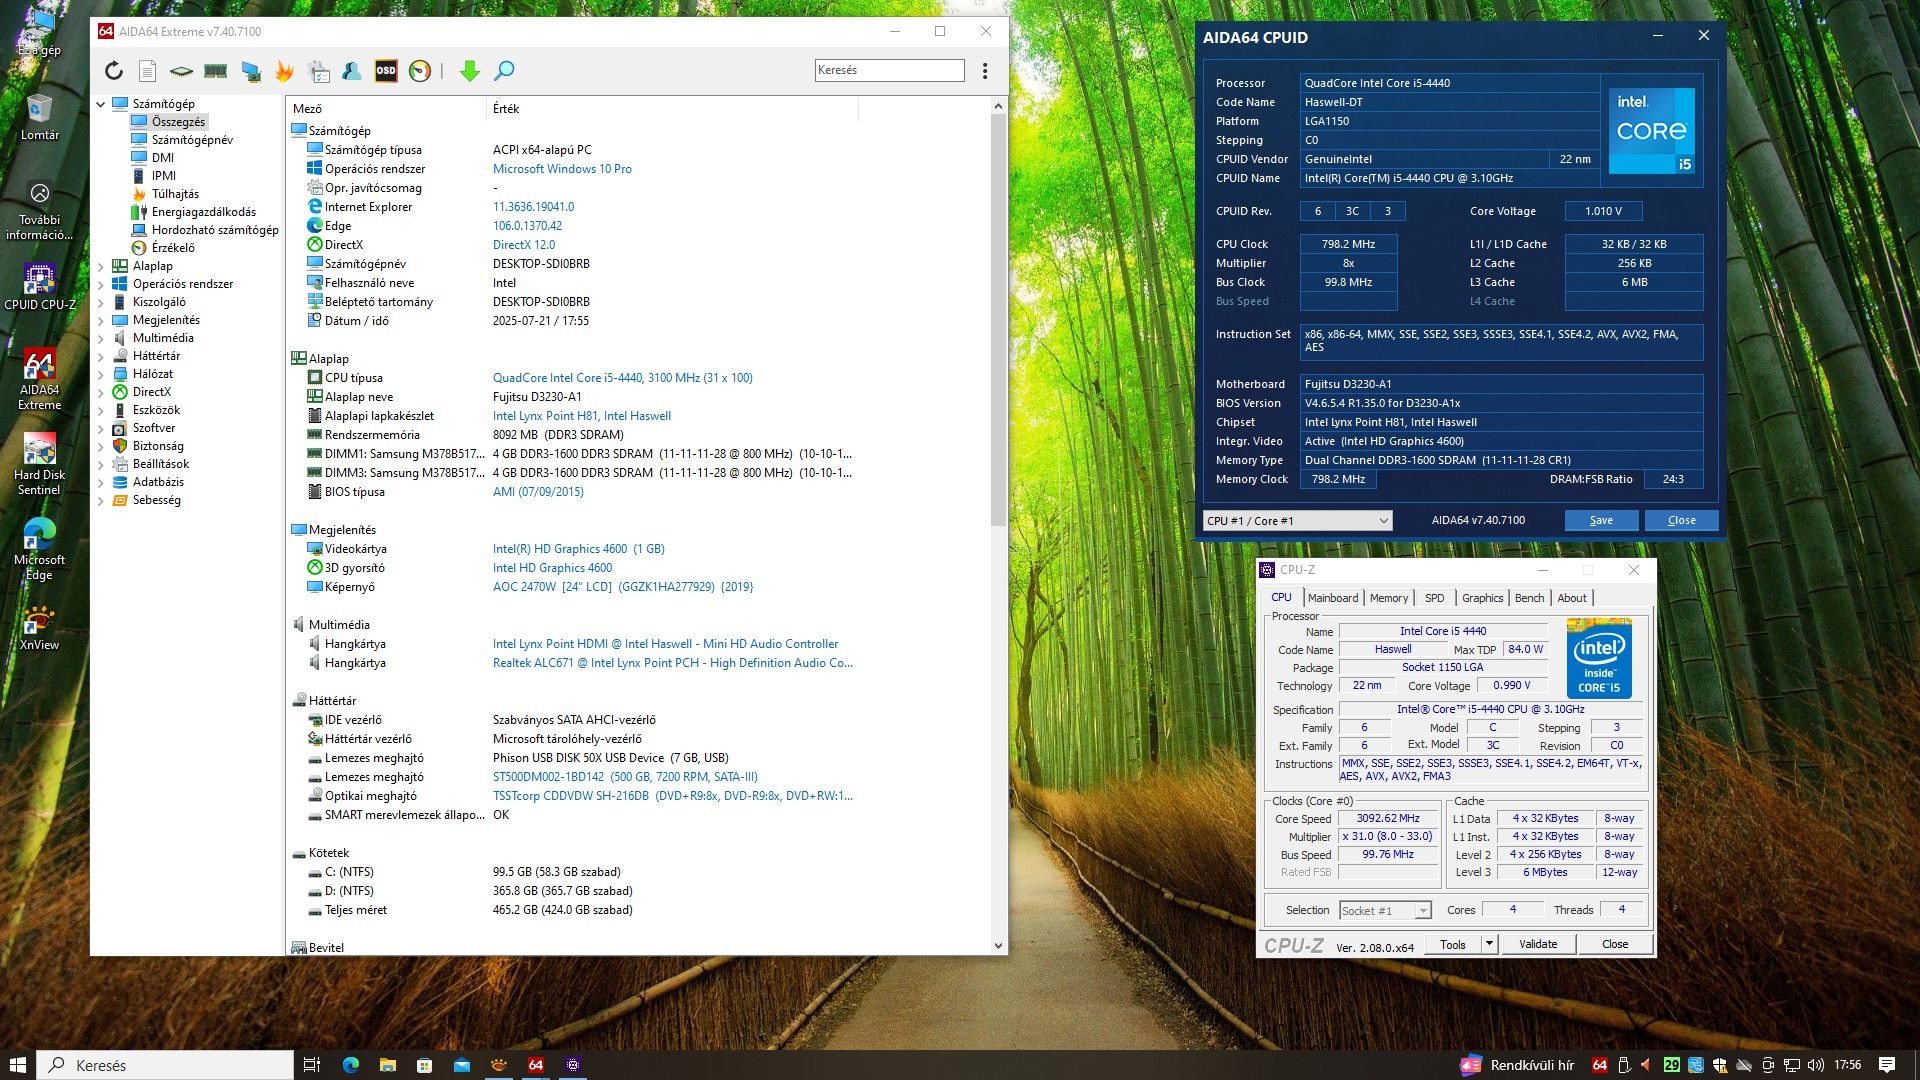Open the three-dot menu in AIDA64
This screenshot has width=1920, height=1080.
pyautogui.click(x=985, y=71)
